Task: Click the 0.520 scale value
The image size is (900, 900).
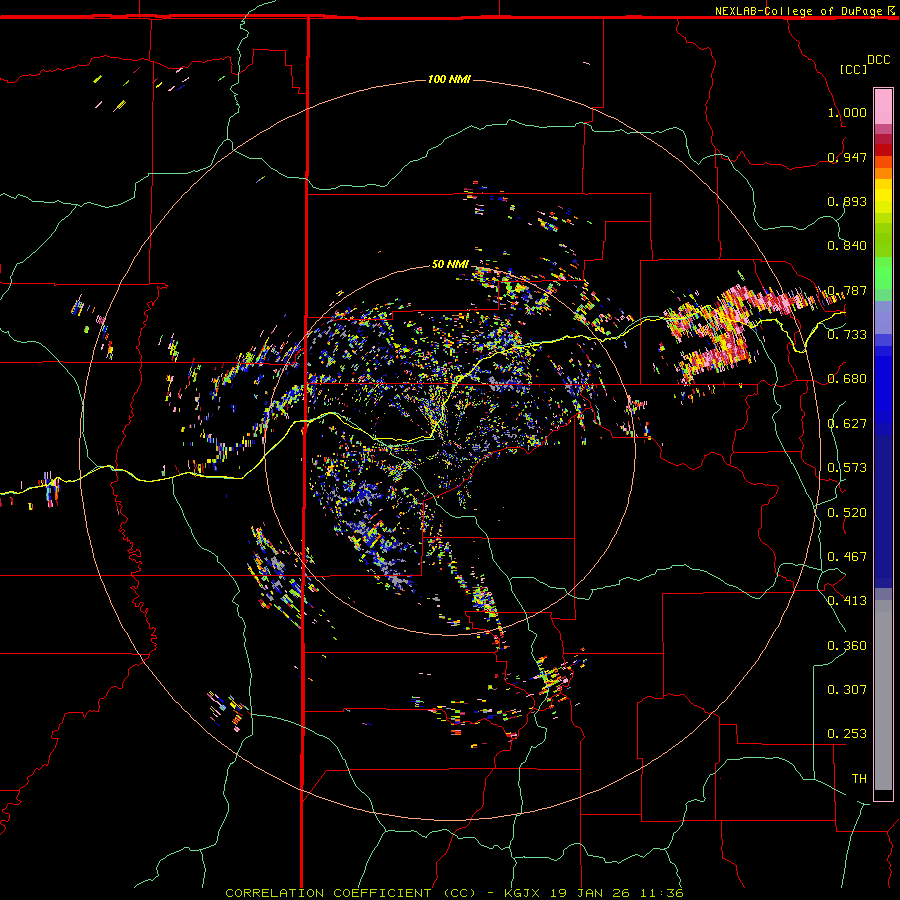Action: tap(847, 513)
